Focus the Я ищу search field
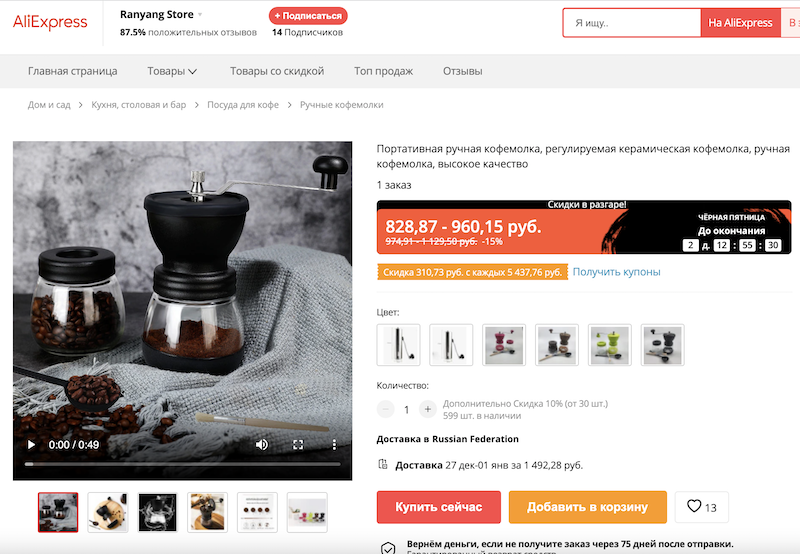Screen dimensions: 800x554 click(x=632, y=23)
